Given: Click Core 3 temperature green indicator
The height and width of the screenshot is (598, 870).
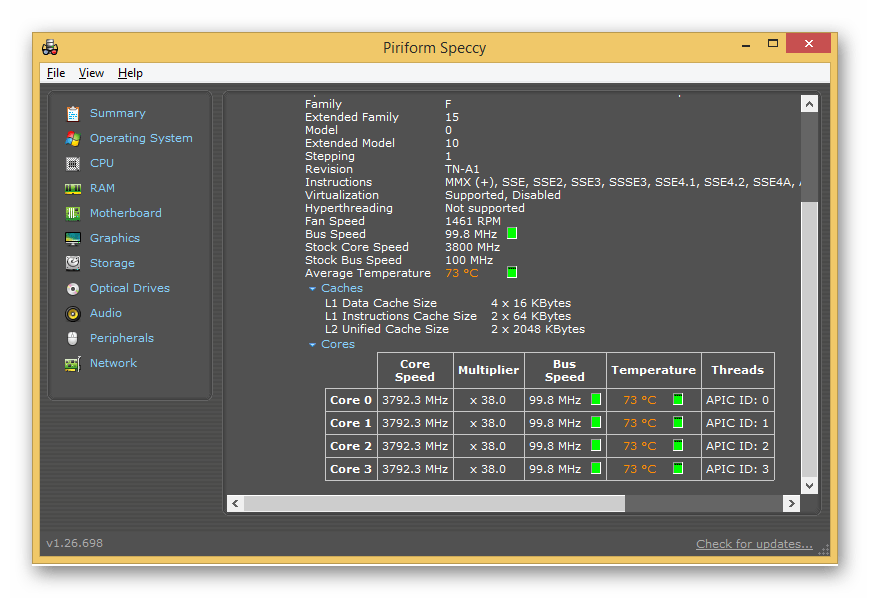Looking at the screenshot, I should coord(678,468).
